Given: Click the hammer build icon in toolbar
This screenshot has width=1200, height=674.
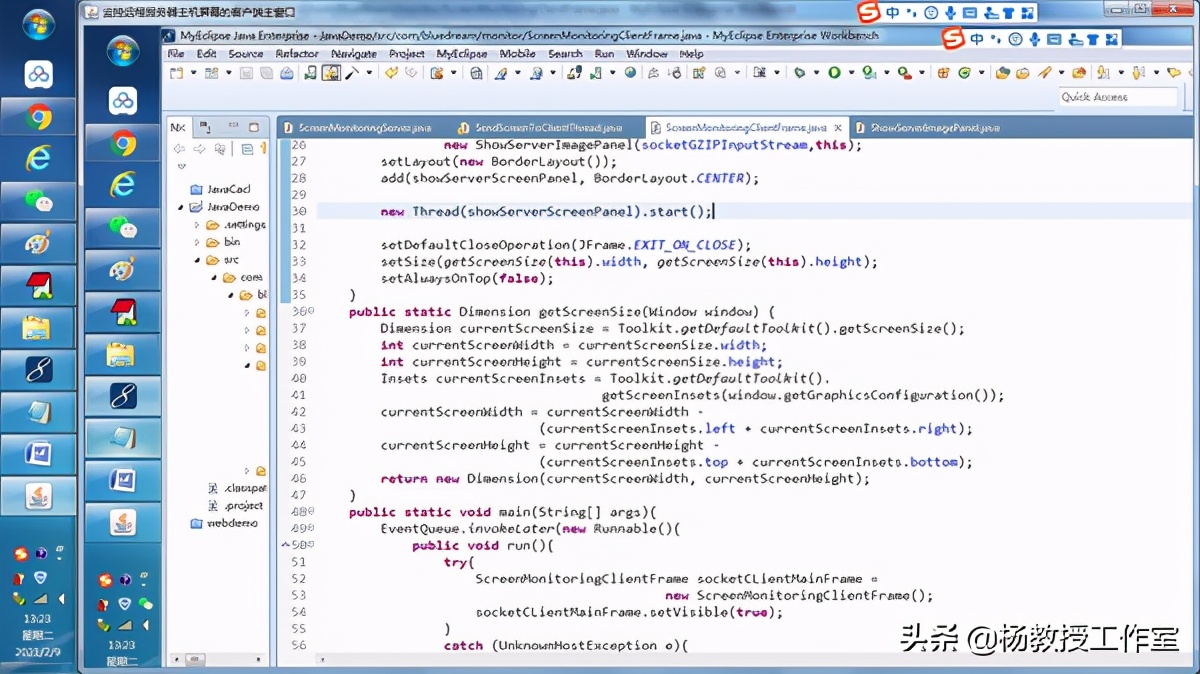Looking at the screenshot, I should tap(351, 73).
